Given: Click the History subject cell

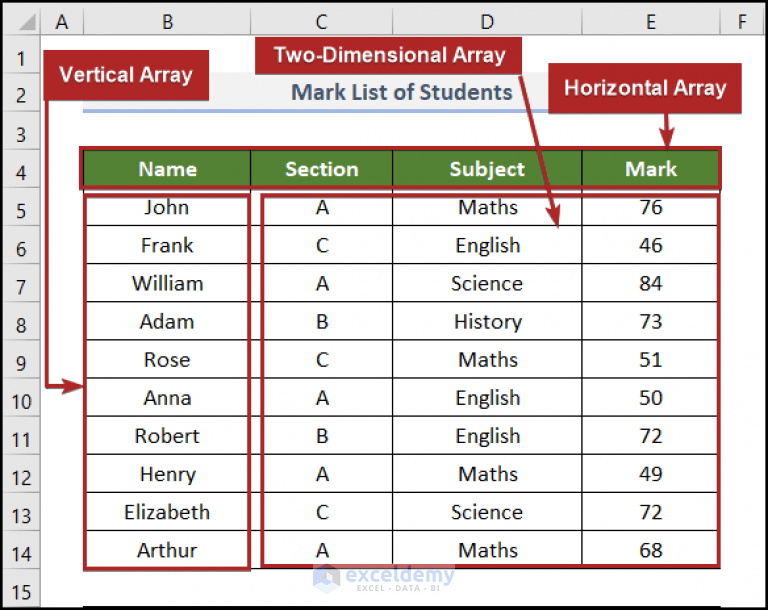Looking at the screenshot, I should coord(487,321).
